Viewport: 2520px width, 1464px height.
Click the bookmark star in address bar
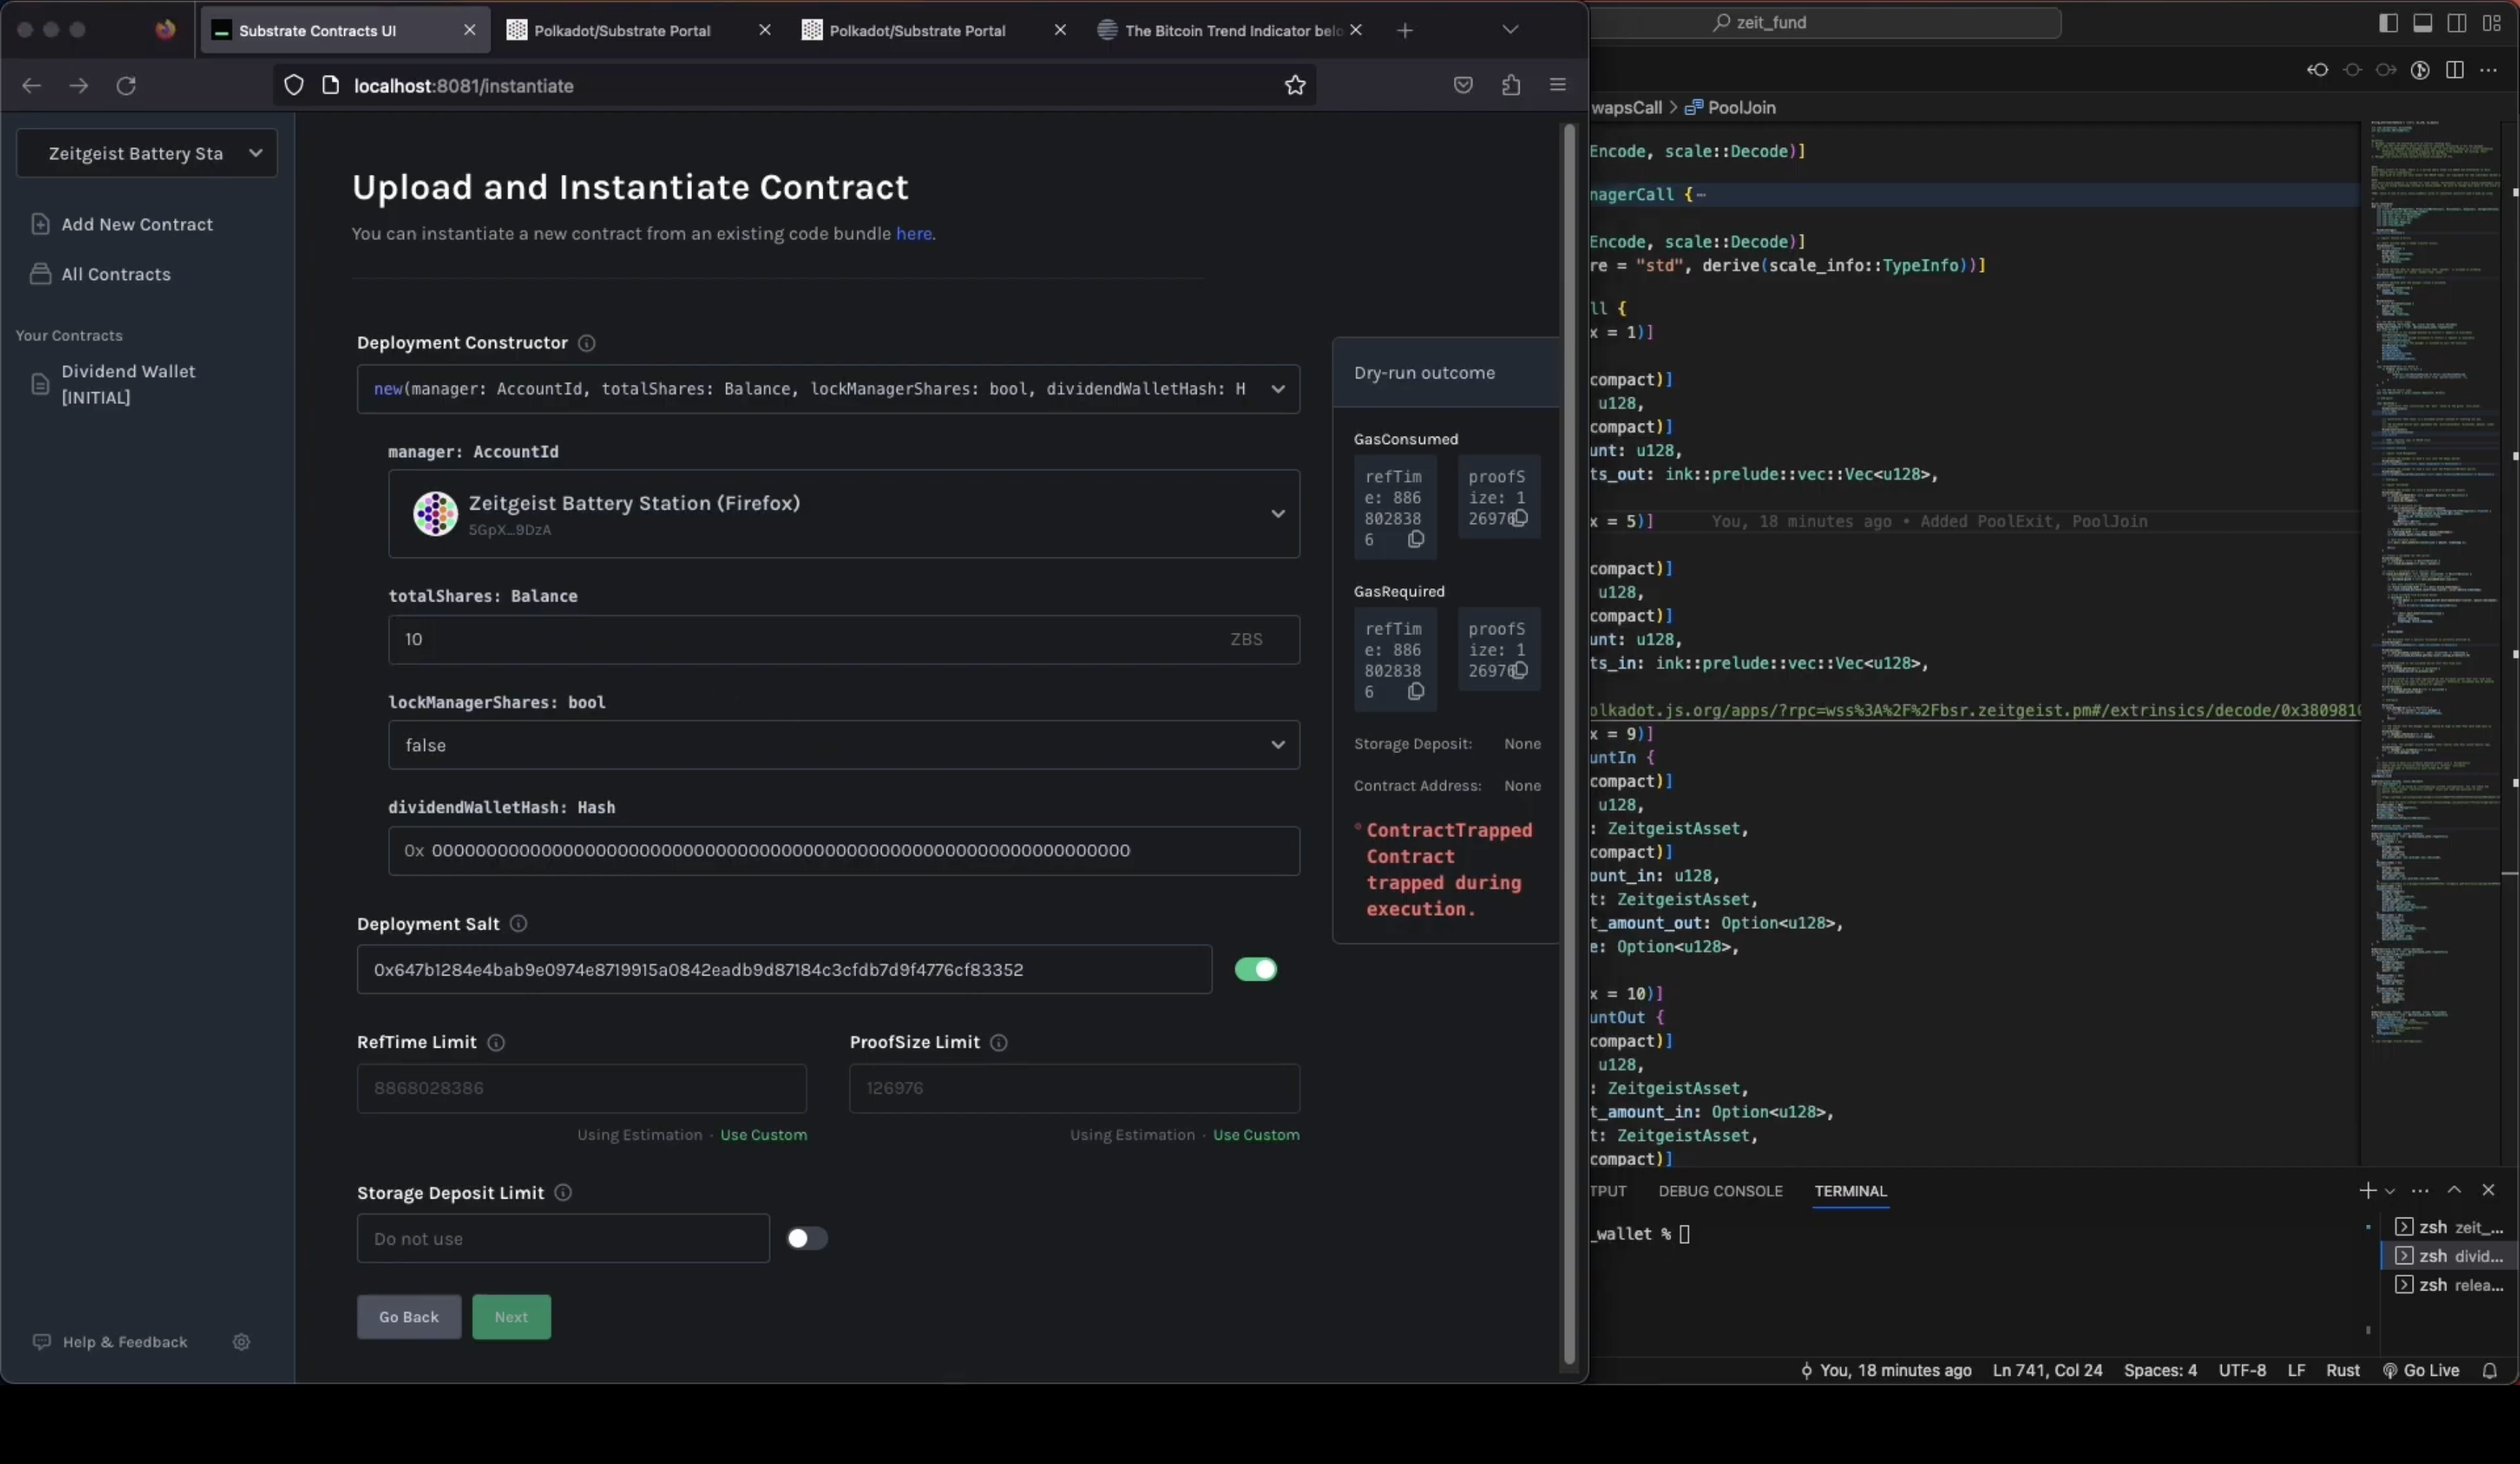[x=1295, y=86]
